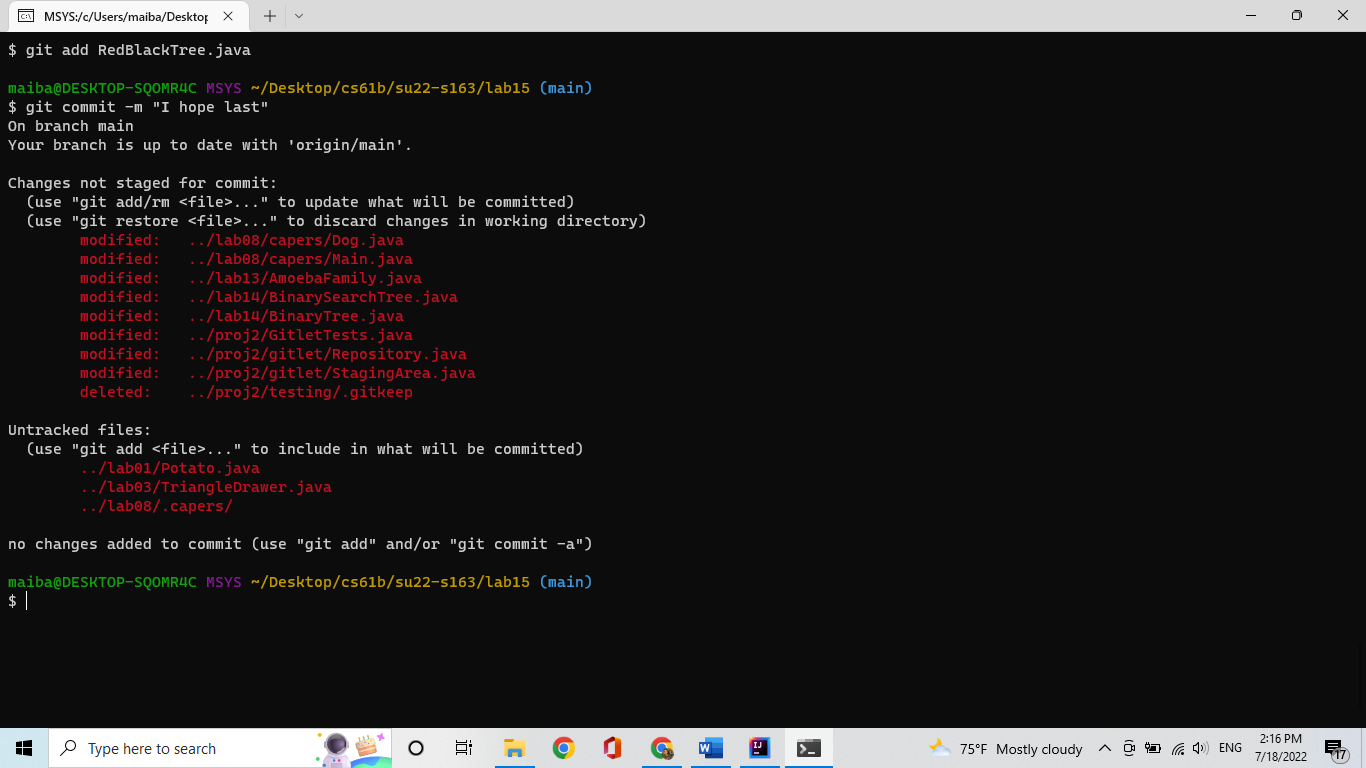Open a new terminal tab with plus button
The height and width of the screenshot is (768, 1366).
point(270,16)
